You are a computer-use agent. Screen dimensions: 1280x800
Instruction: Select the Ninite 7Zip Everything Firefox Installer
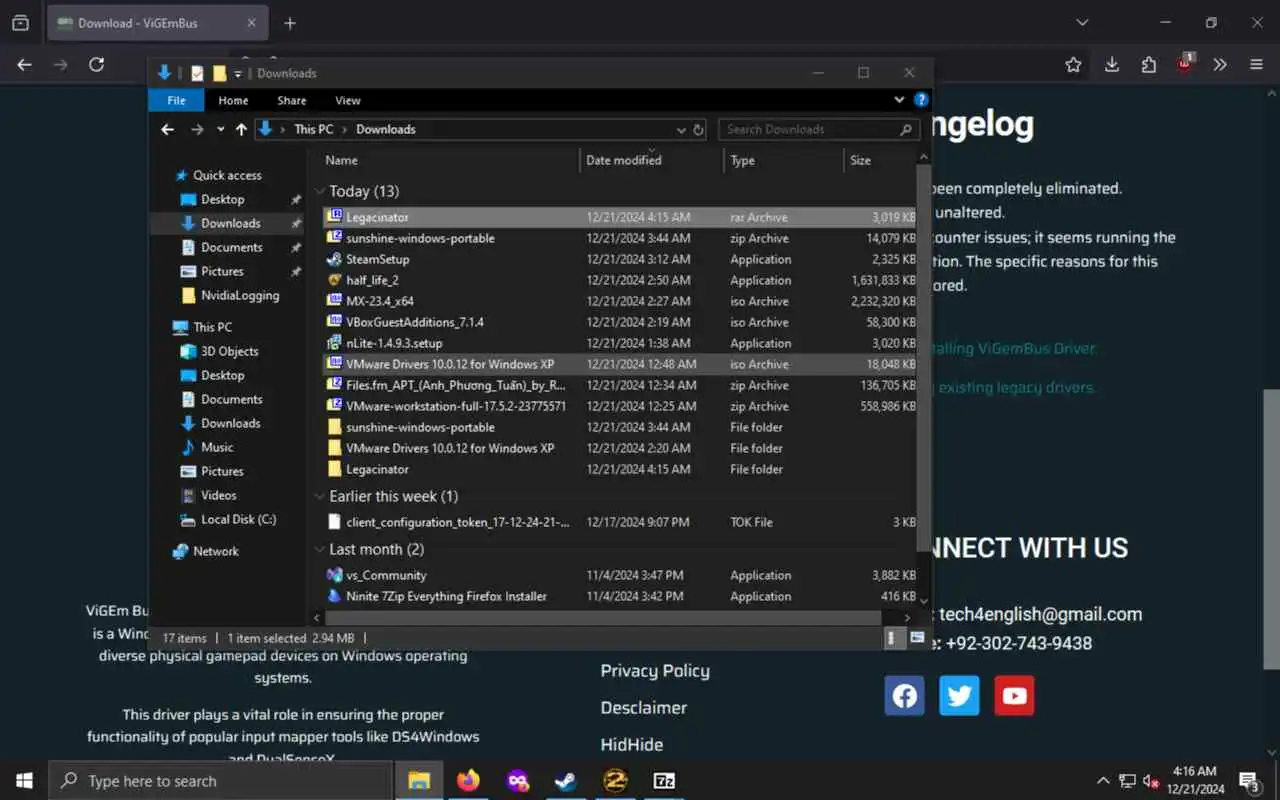point(620,596)
